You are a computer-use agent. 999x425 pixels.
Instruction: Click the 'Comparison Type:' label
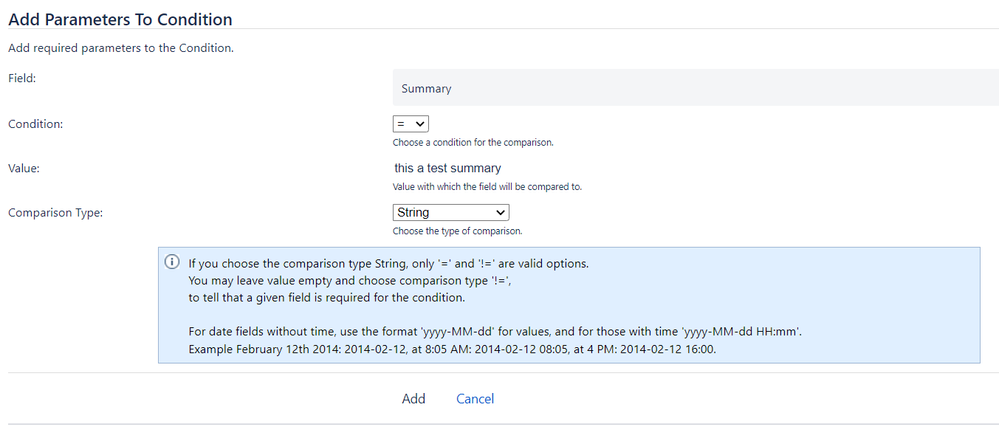click(x=55, y=213)
